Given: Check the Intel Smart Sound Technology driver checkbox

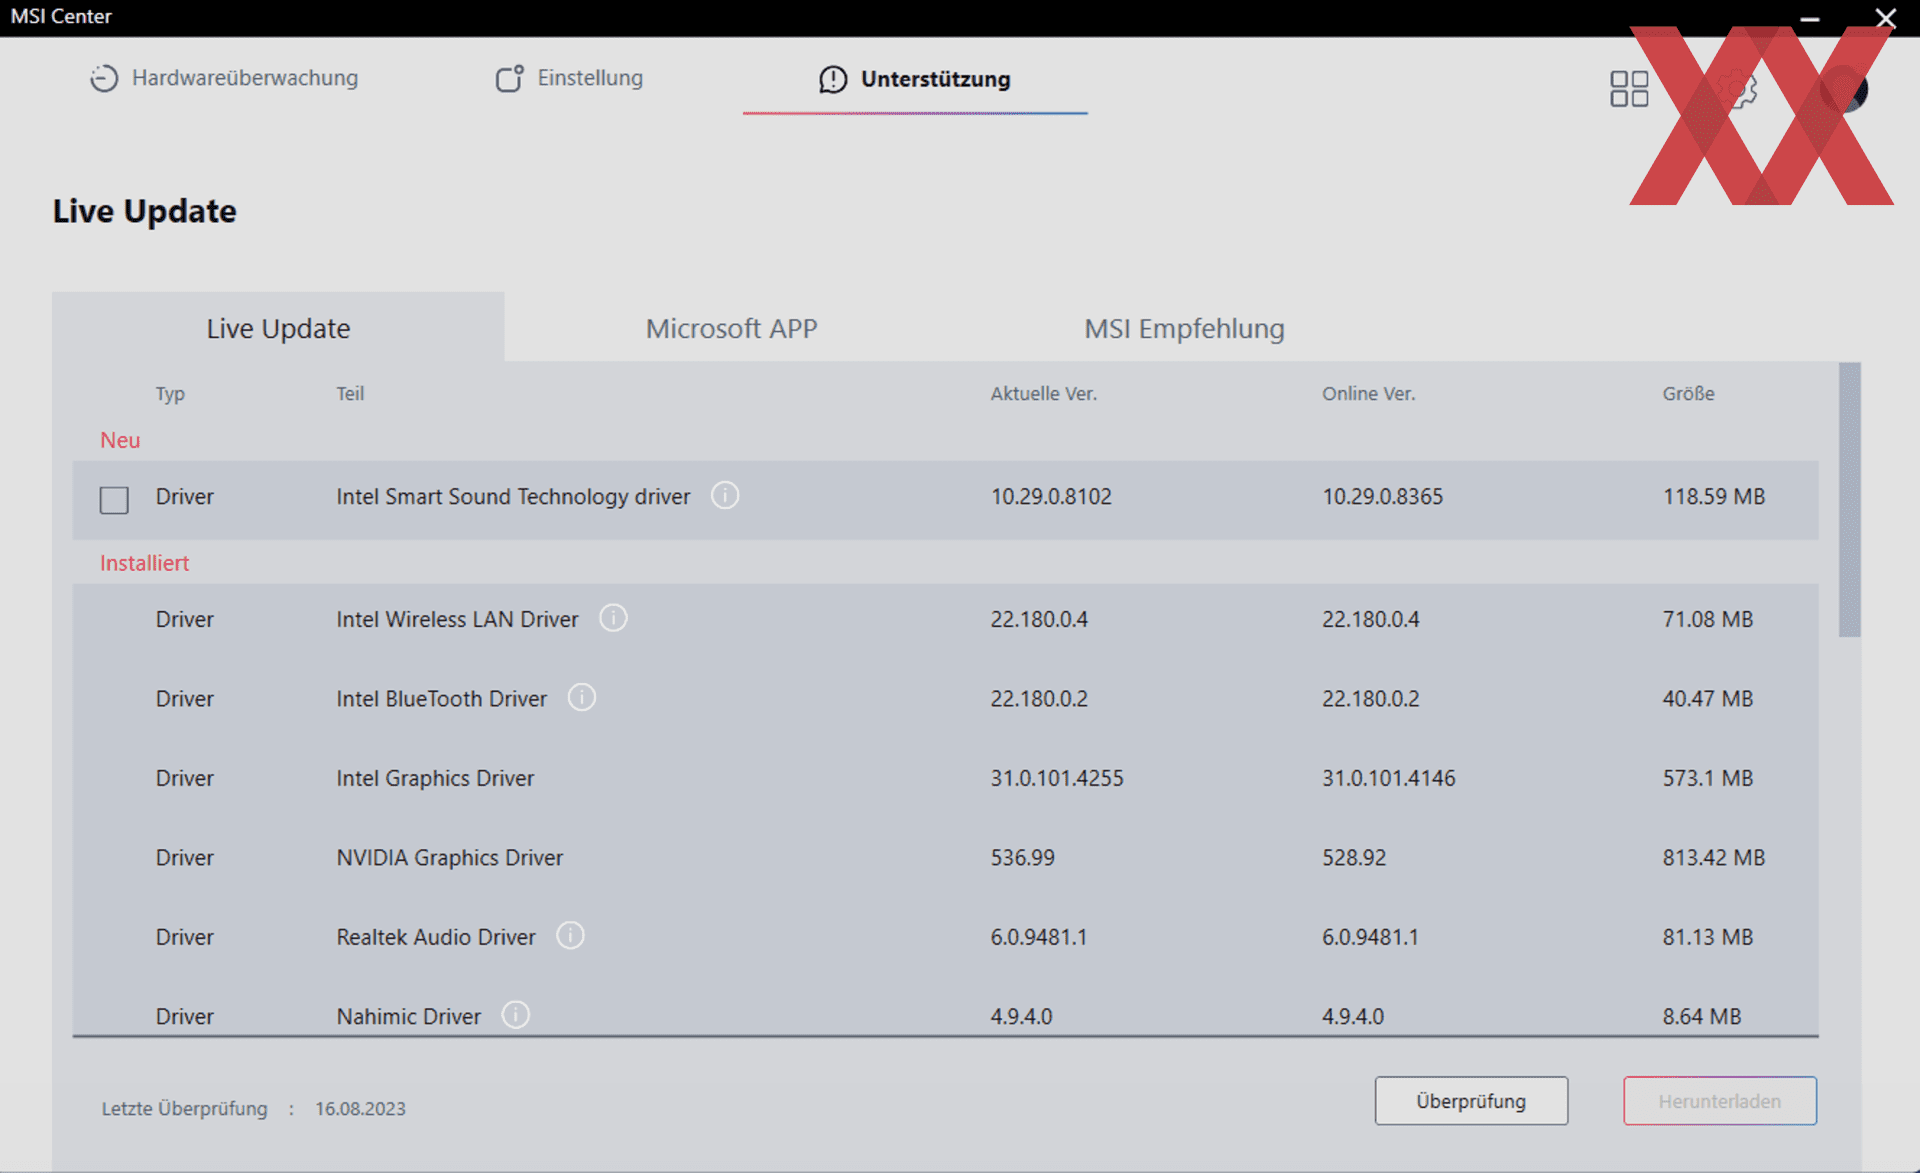Looking at the screenshot, I should coord(114,499).
